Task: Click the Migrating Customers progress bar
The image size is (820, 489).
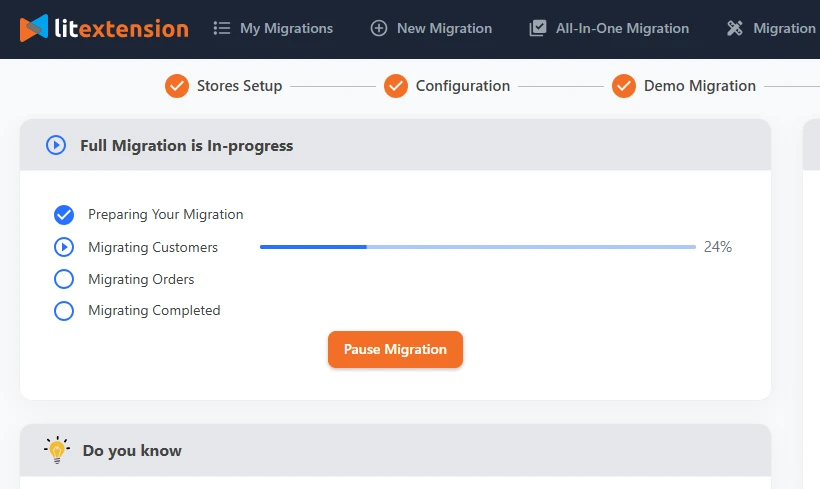Action: pos(478,247)
